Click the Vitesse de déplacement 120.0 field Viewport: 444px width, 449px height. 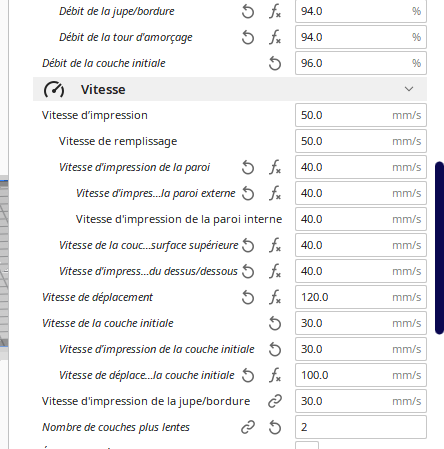361,297
